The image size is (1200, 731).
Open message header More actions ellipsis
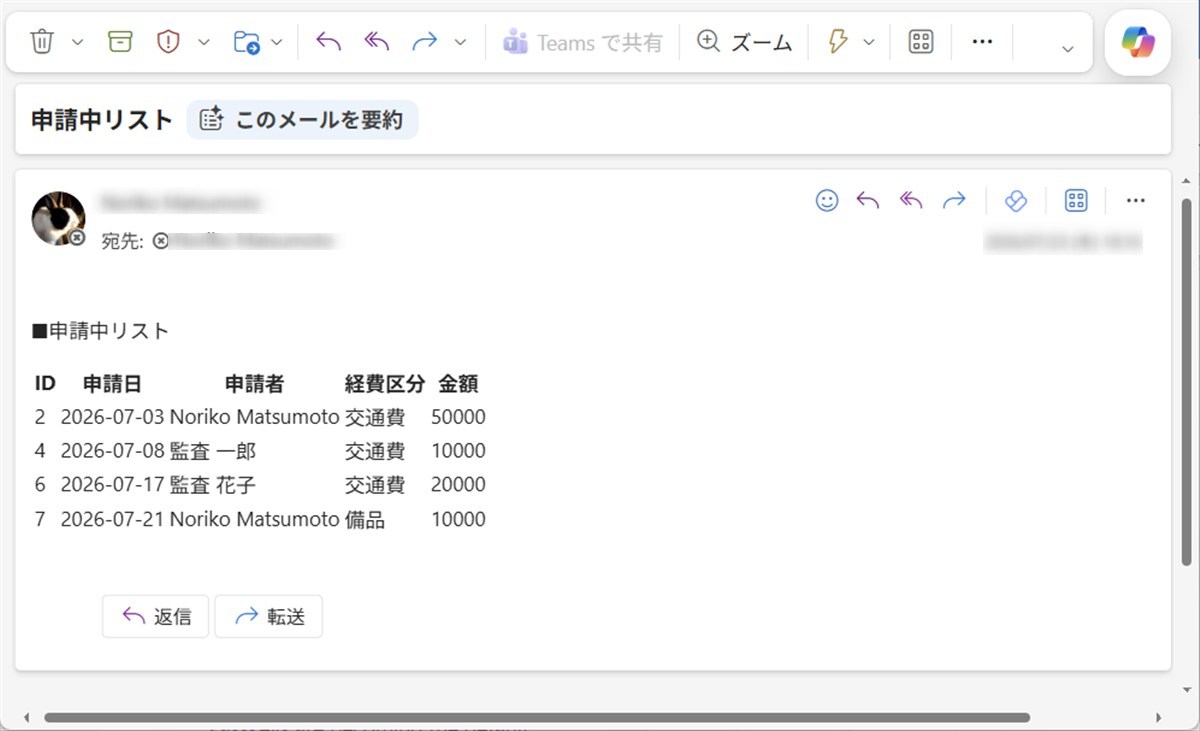1135,200
